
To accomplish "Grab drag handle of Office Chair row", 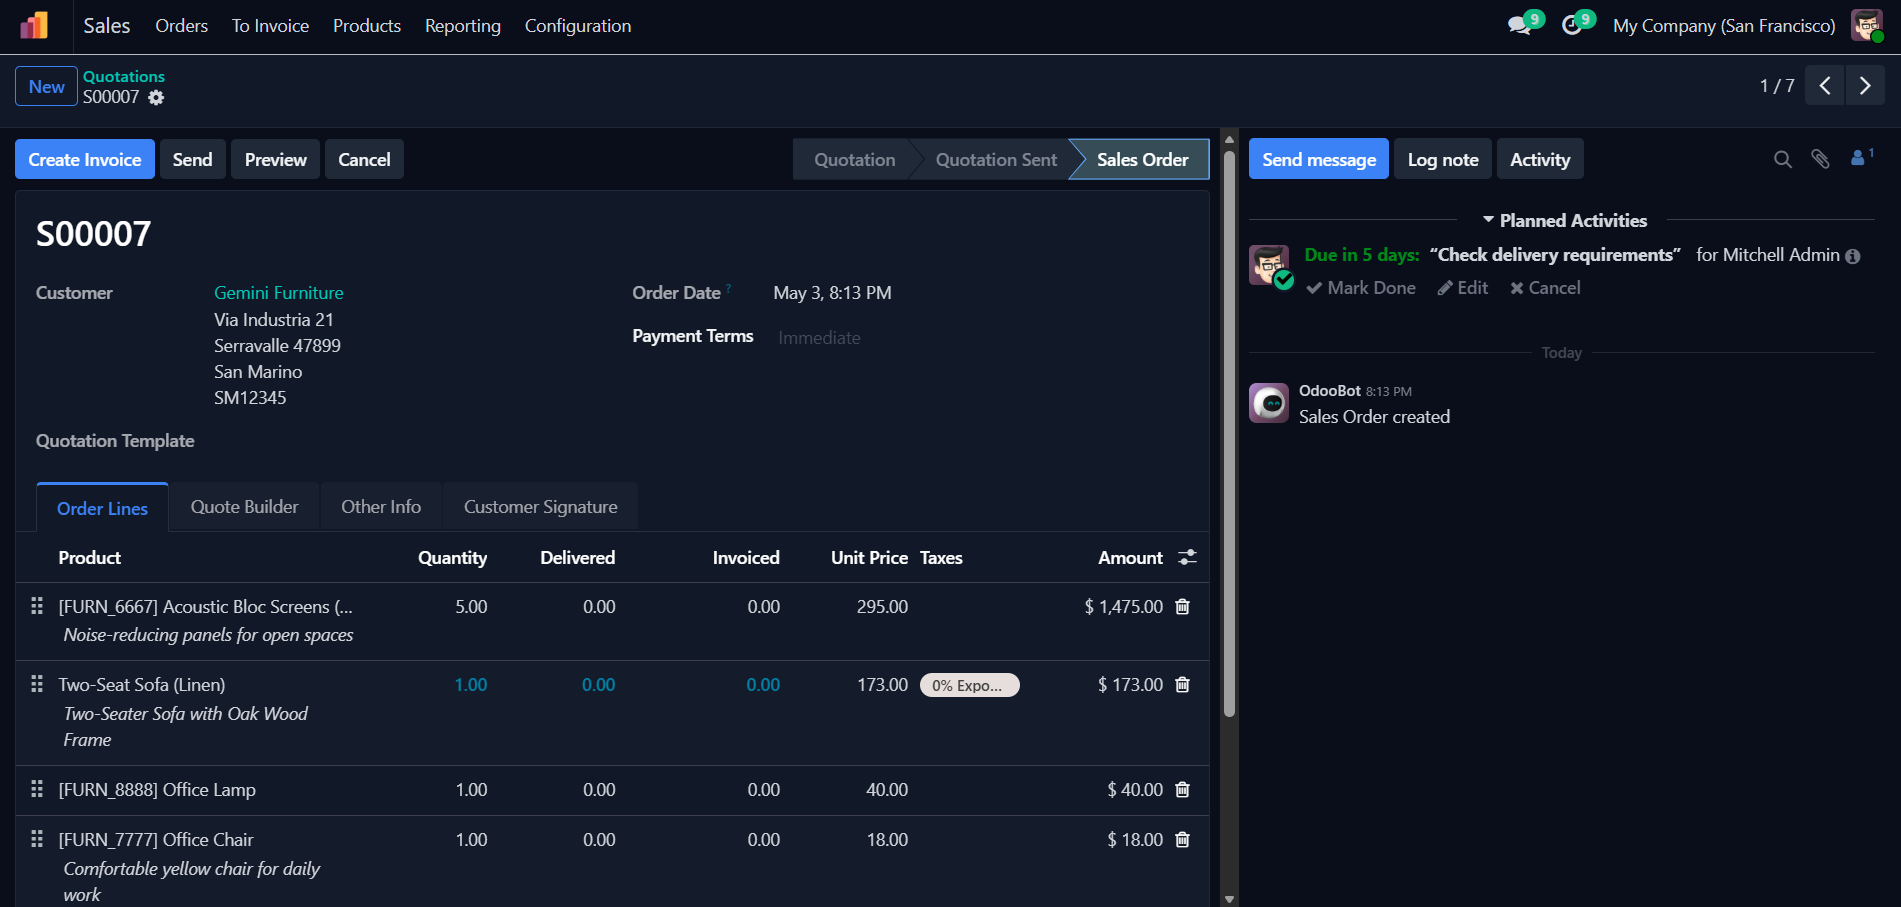I will click(37, 839).
